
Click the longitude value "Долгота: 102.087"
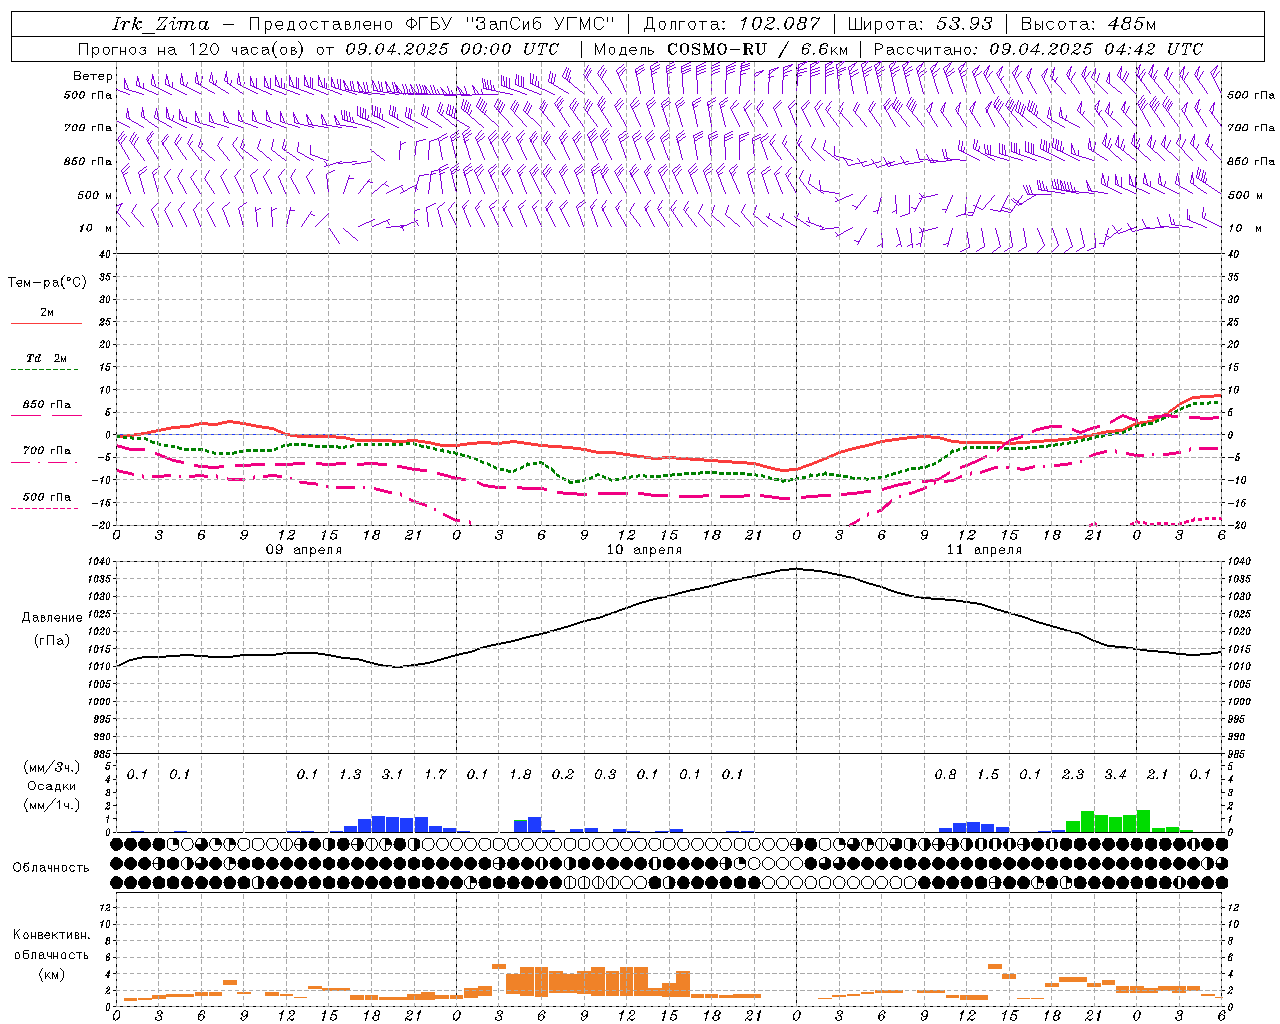[732, 24]
